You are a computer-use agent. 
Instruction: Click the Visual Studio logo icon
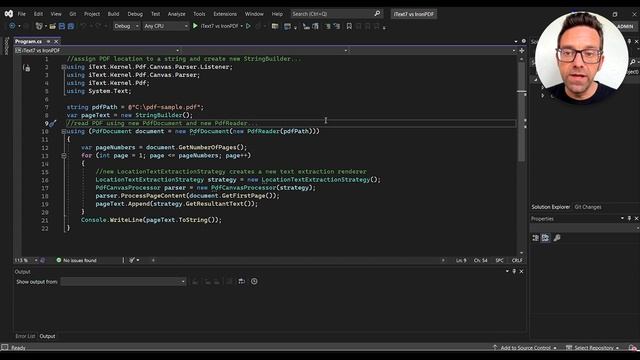pyautogui.click(x=9, y=14)
